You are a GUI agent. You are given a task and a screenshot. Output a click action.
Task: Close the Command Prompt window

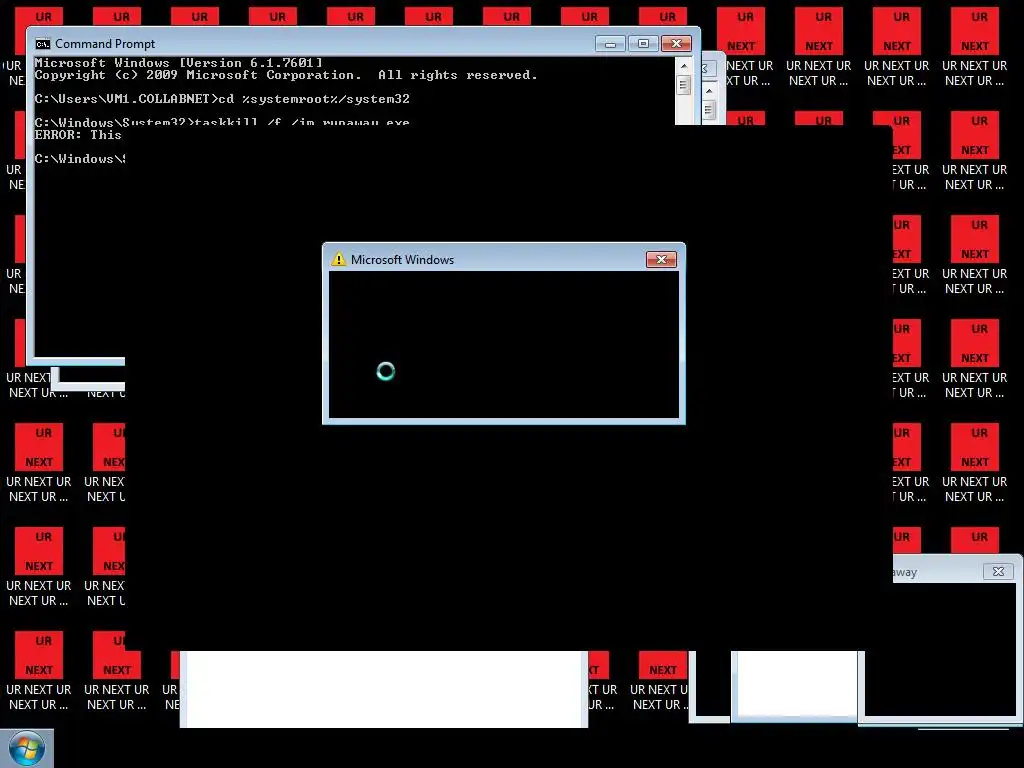[x=676, y=44]
